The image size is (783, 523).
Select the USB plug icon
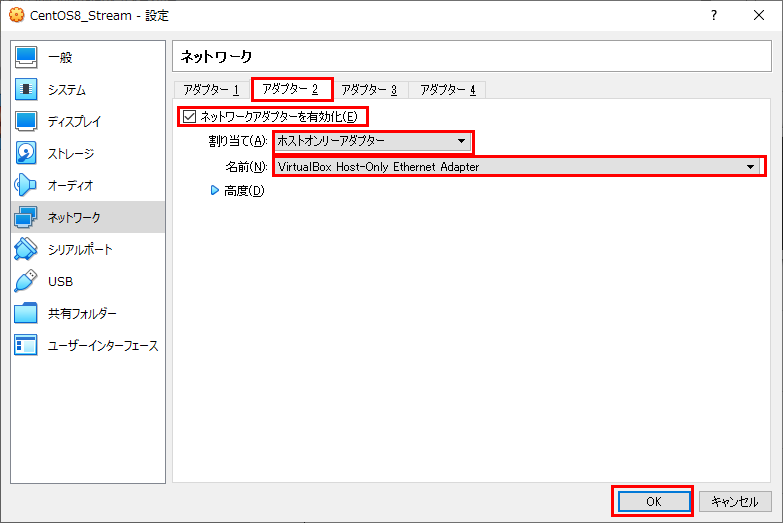[25, 281]
